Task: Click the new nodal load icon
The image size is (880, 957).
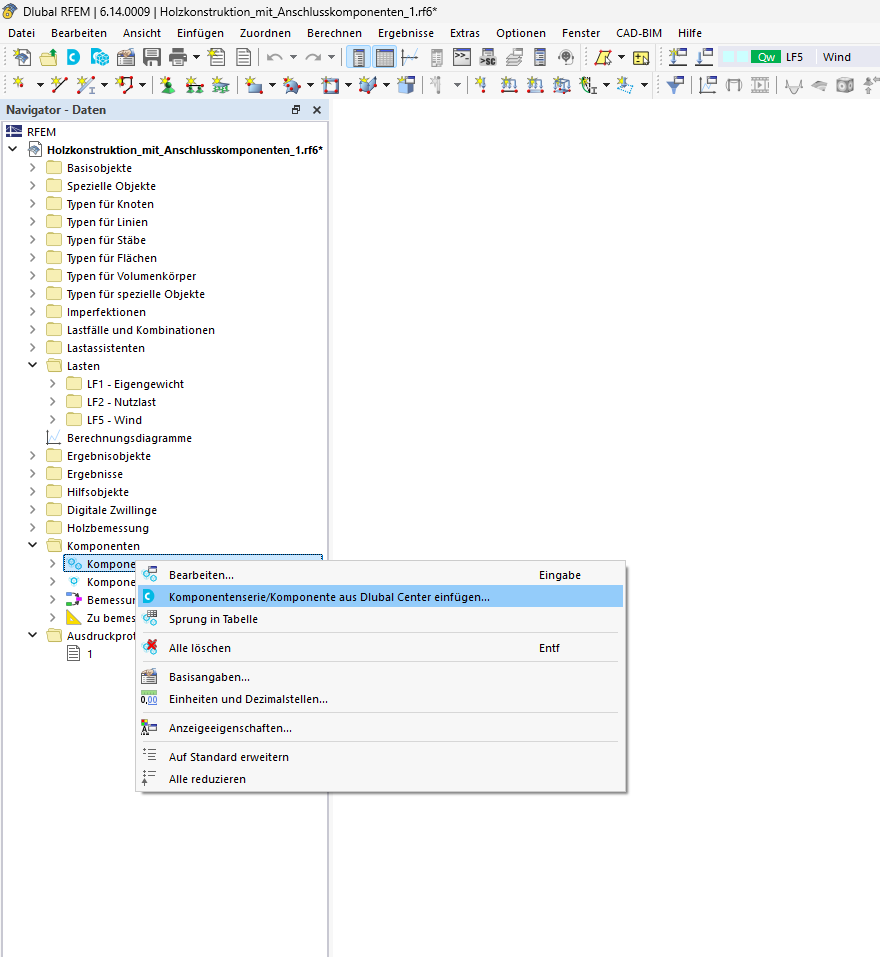Action: (481, 84)
